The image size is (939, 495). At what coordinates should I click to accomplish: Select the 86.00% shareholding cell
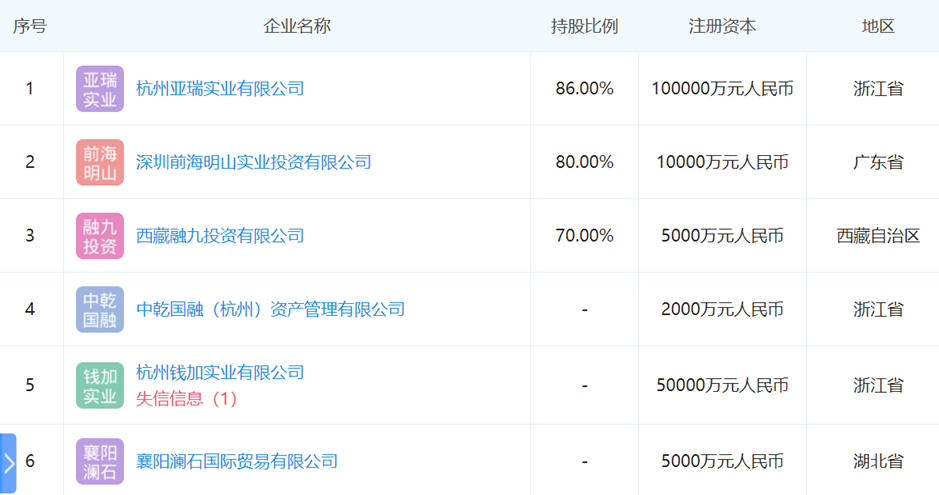click(584, 89)
